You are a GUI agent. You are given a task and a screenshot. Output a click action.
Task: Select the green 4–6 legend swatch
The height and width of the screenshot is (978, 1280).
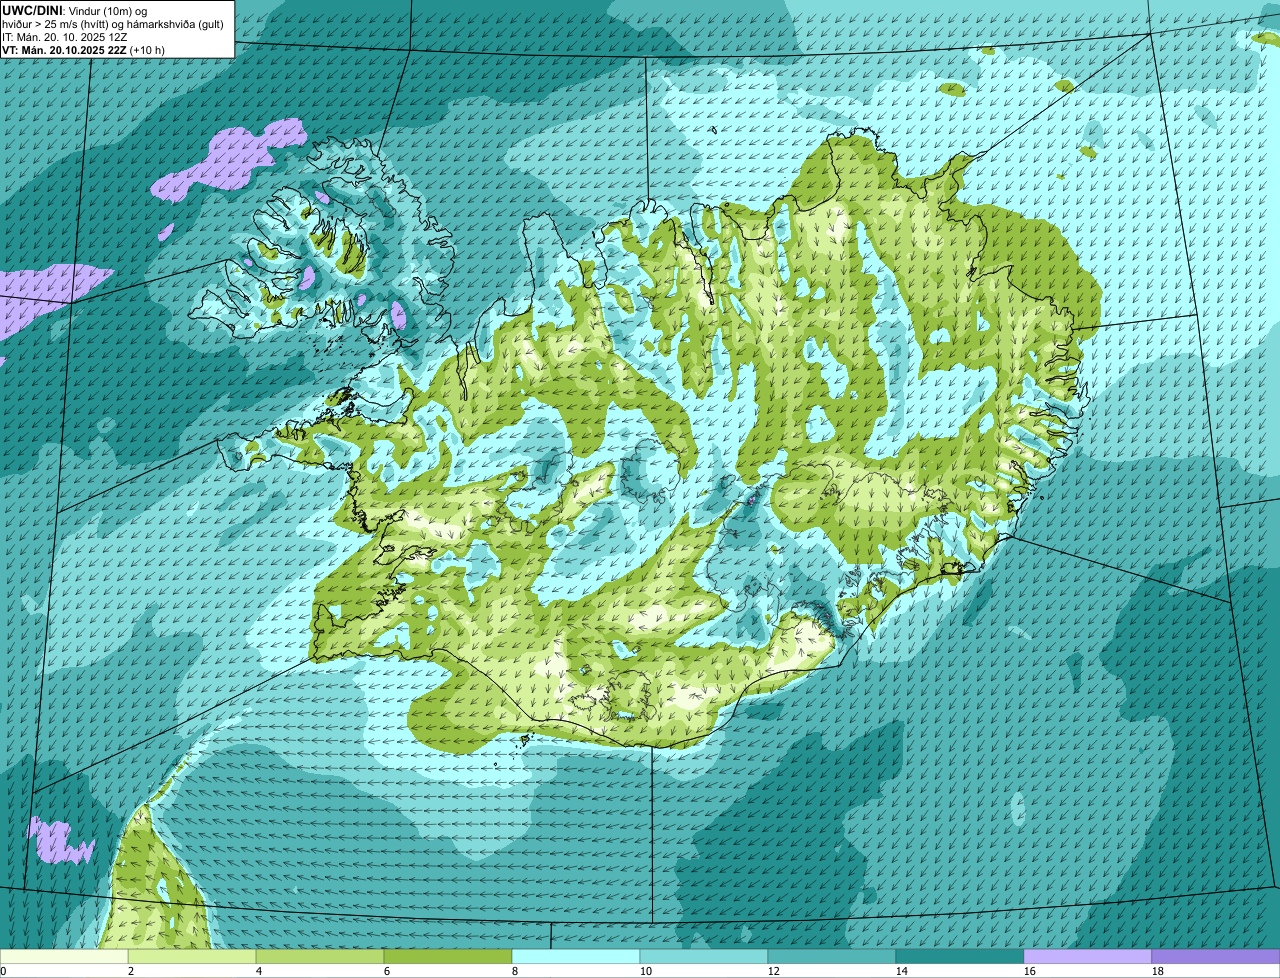[x=320, y=956]
